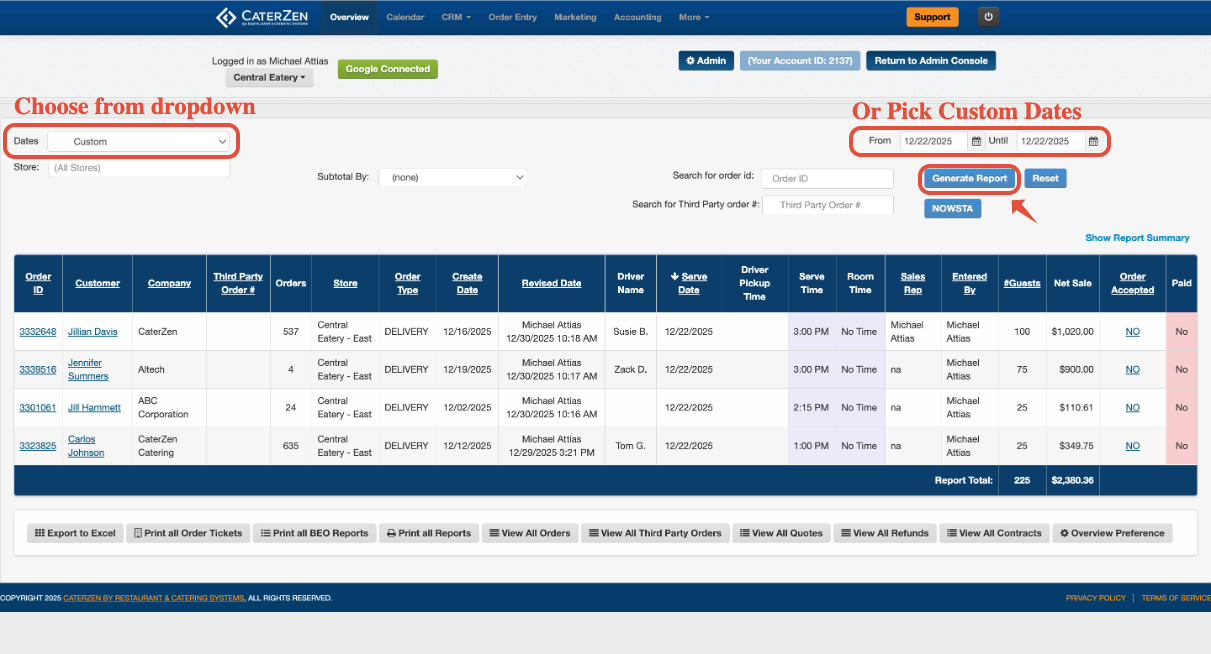This screenshot has height=654, width=1211.
Task: Sort by Revised Date column header
Action: [x=551, y=283]
